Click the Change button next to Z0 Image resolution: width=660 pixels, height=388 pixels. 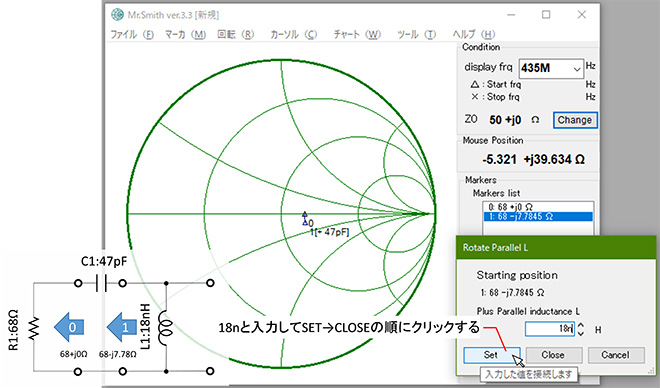pyautogui.click(x=575, y=120)
